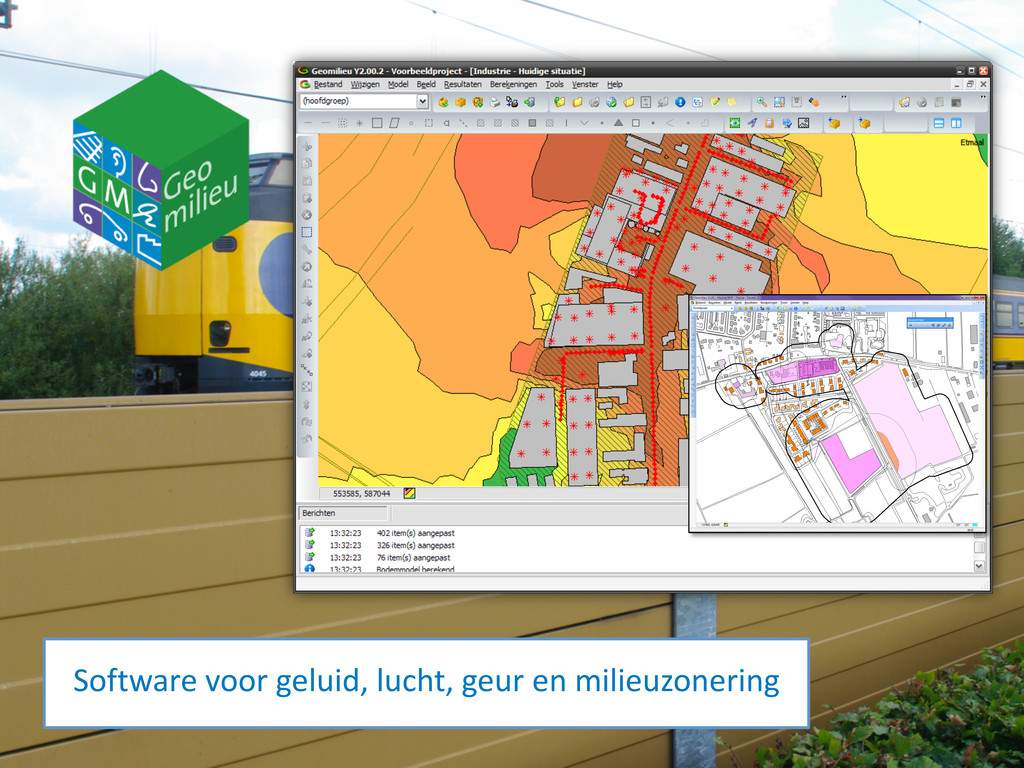Click the 'Etmaal' label on the map

click(x=972, y=142)
